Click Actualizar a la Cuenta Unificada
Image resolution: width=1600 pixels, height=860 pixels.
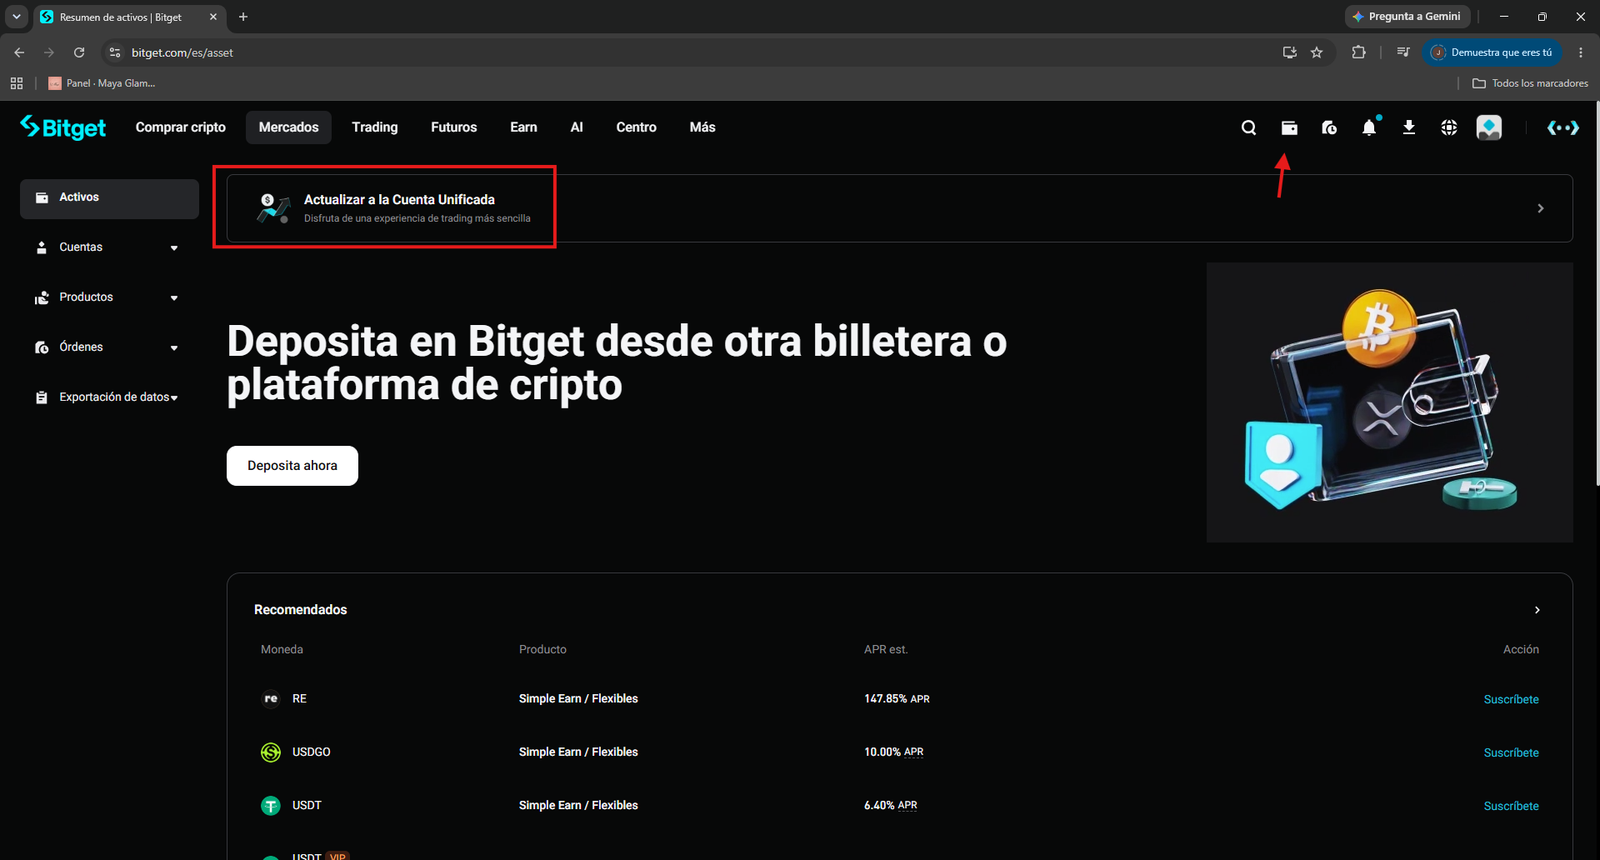click(399, 200)
